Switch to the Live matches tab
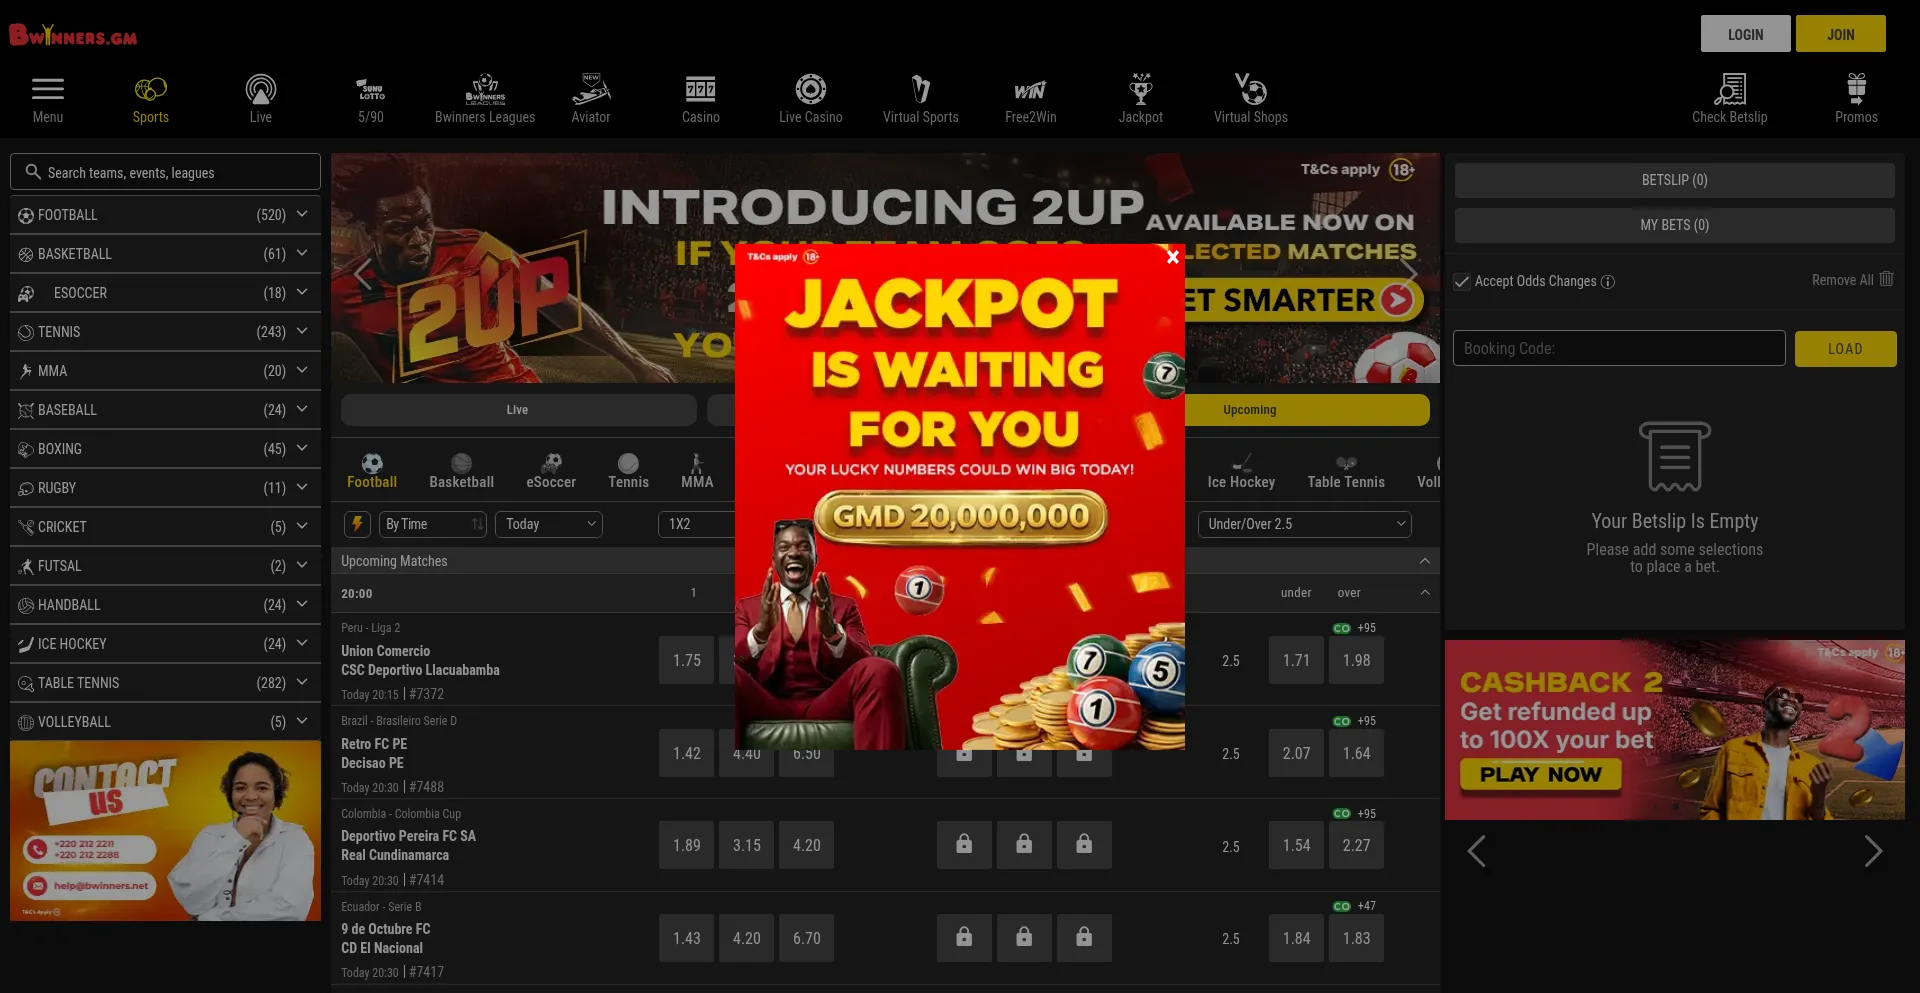The height and width of the screenshot is (993, 1920). 518,410
